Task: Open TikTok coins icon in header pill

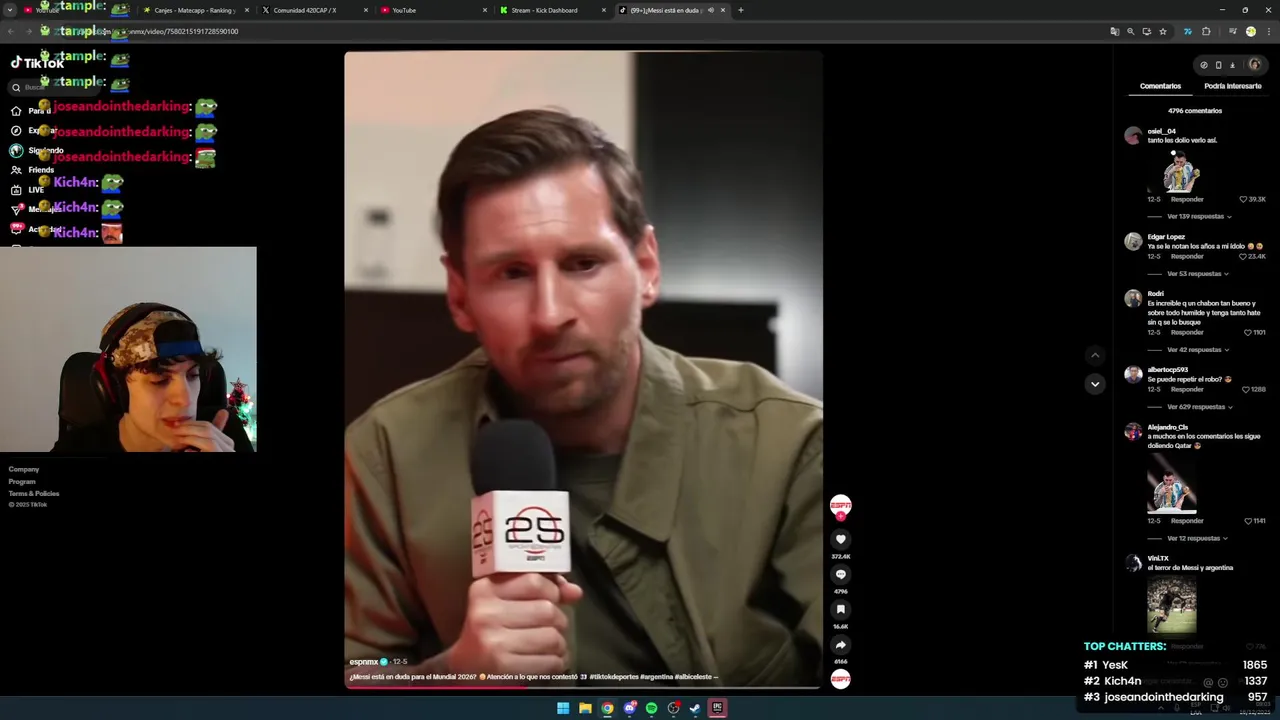Action: 1204,65
